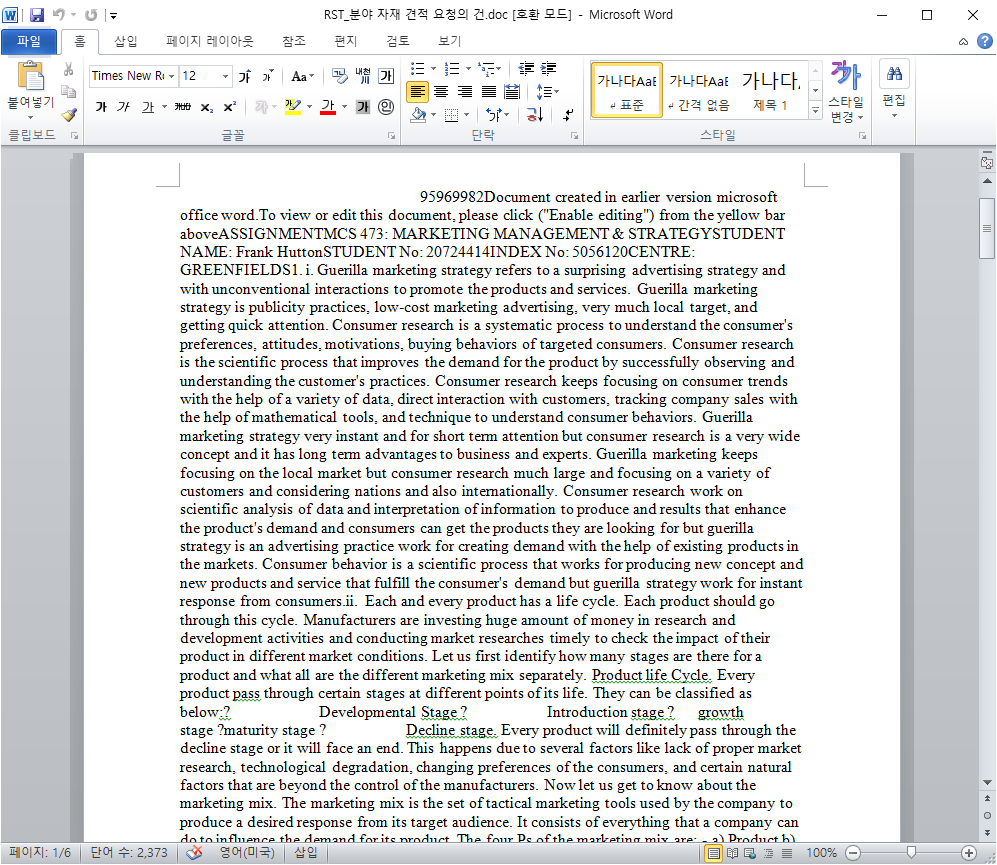
Task: Activate the Format Painter brush icon
Action: pyautogui.click(x=69, y=114)
